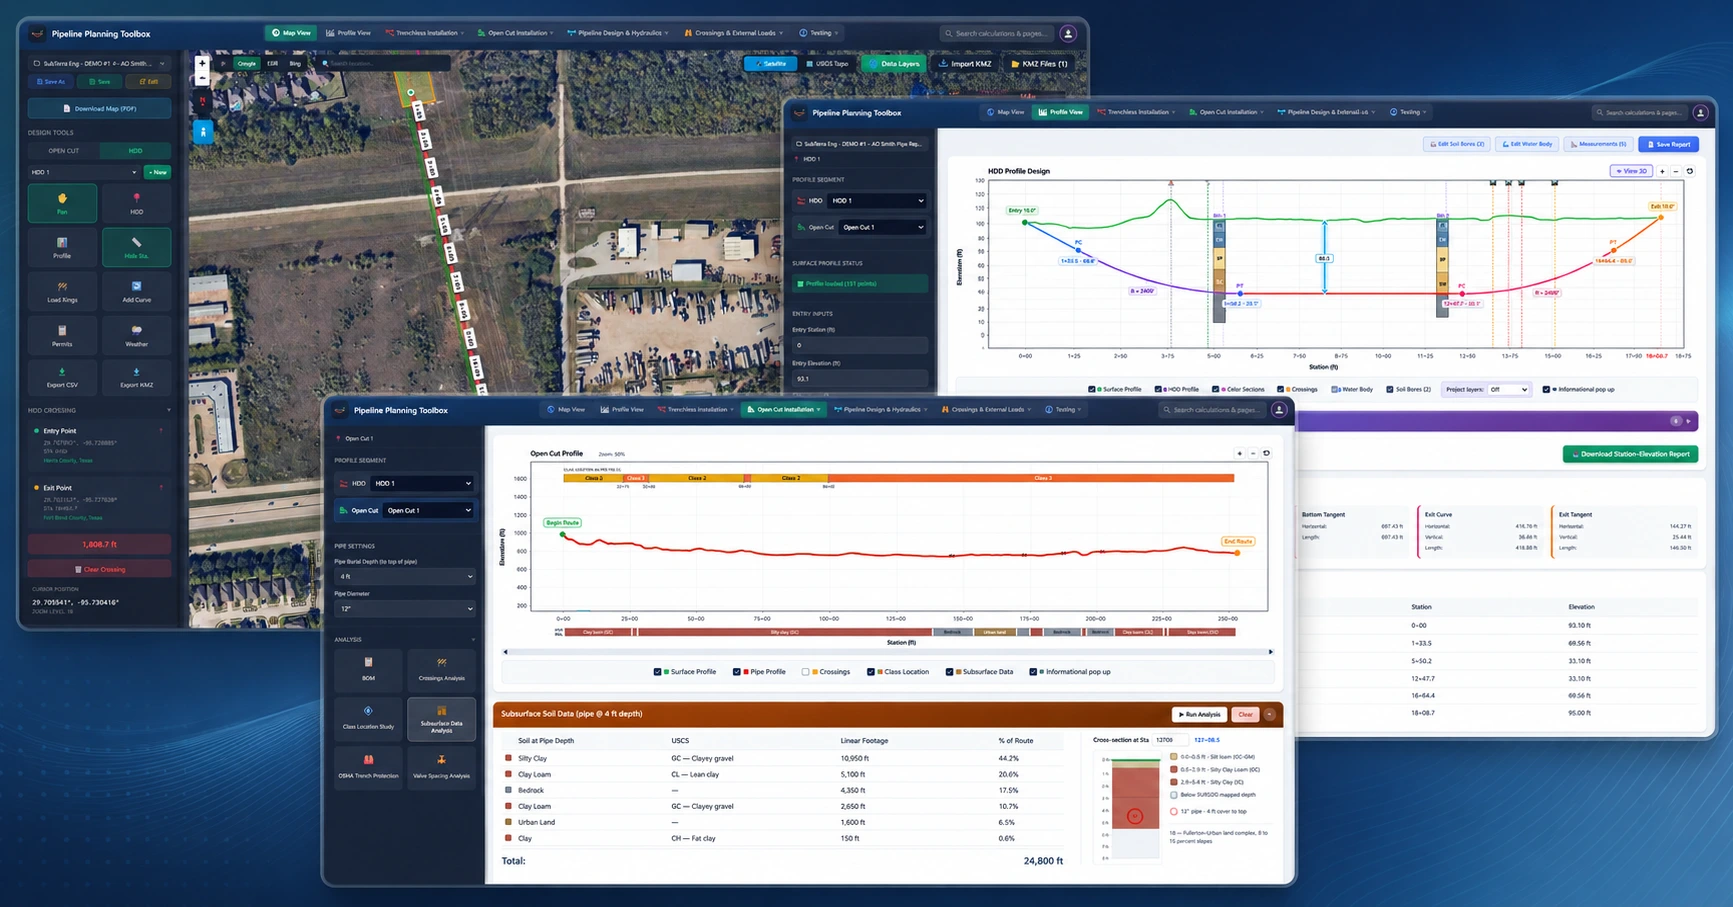
Task: Click the Download Map (PDF) button
Action: tap(99, 108)
